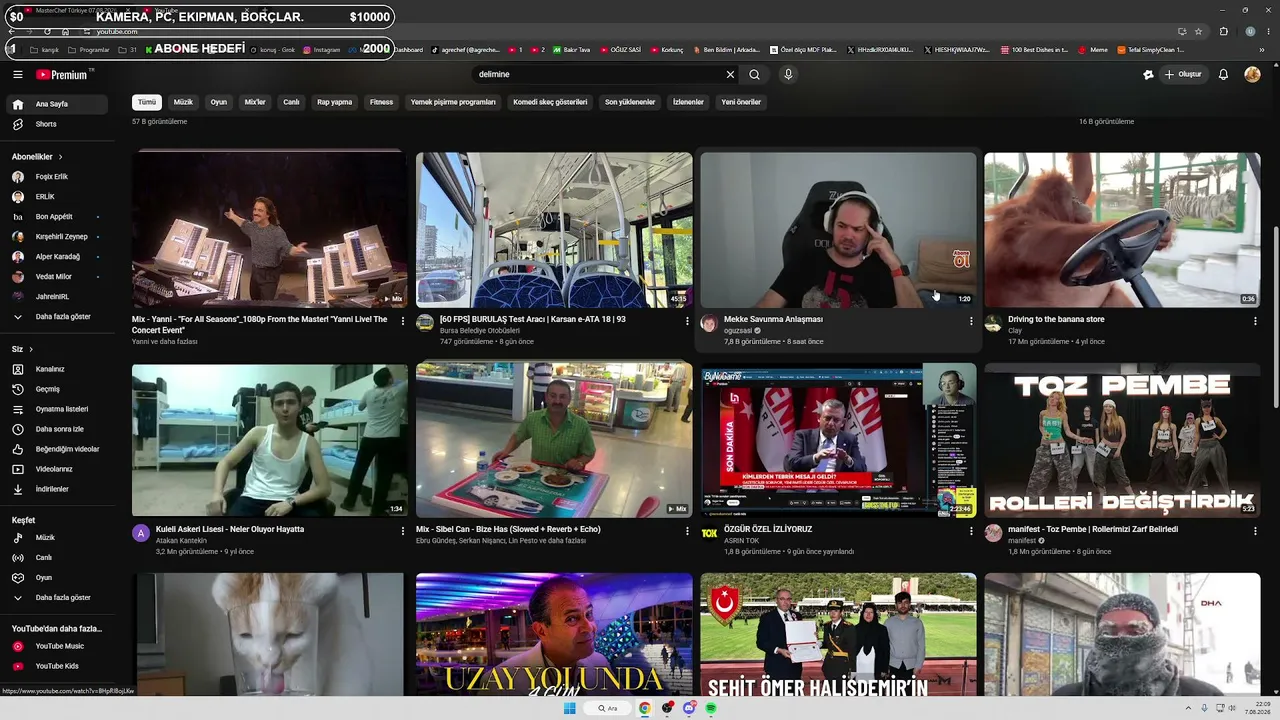Open the Vedat Milor subscription
Viewport: 1280px width, 720px height.
click(x=57, y=277)
